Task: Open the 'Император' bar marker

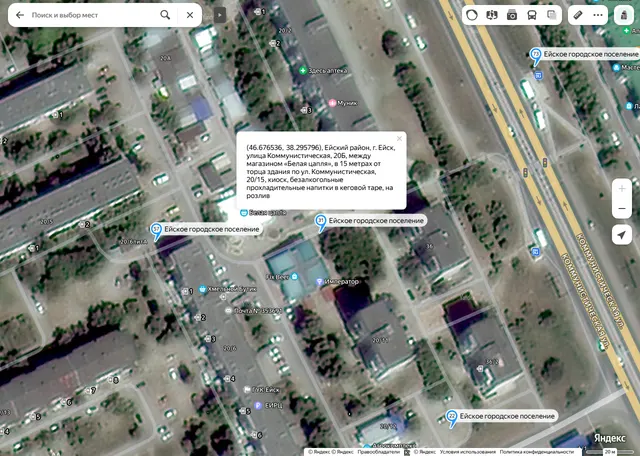Action: point(320,282)
